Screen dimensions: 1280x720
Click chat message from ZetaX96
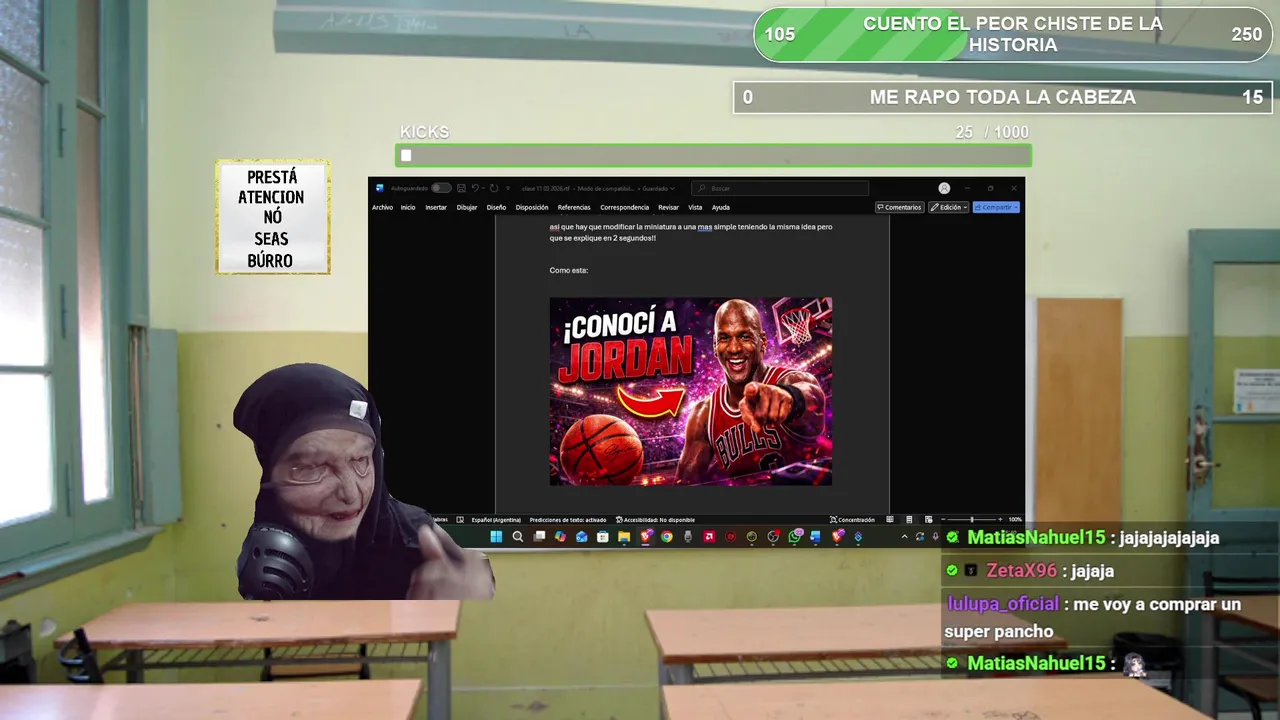[1030, 570]
